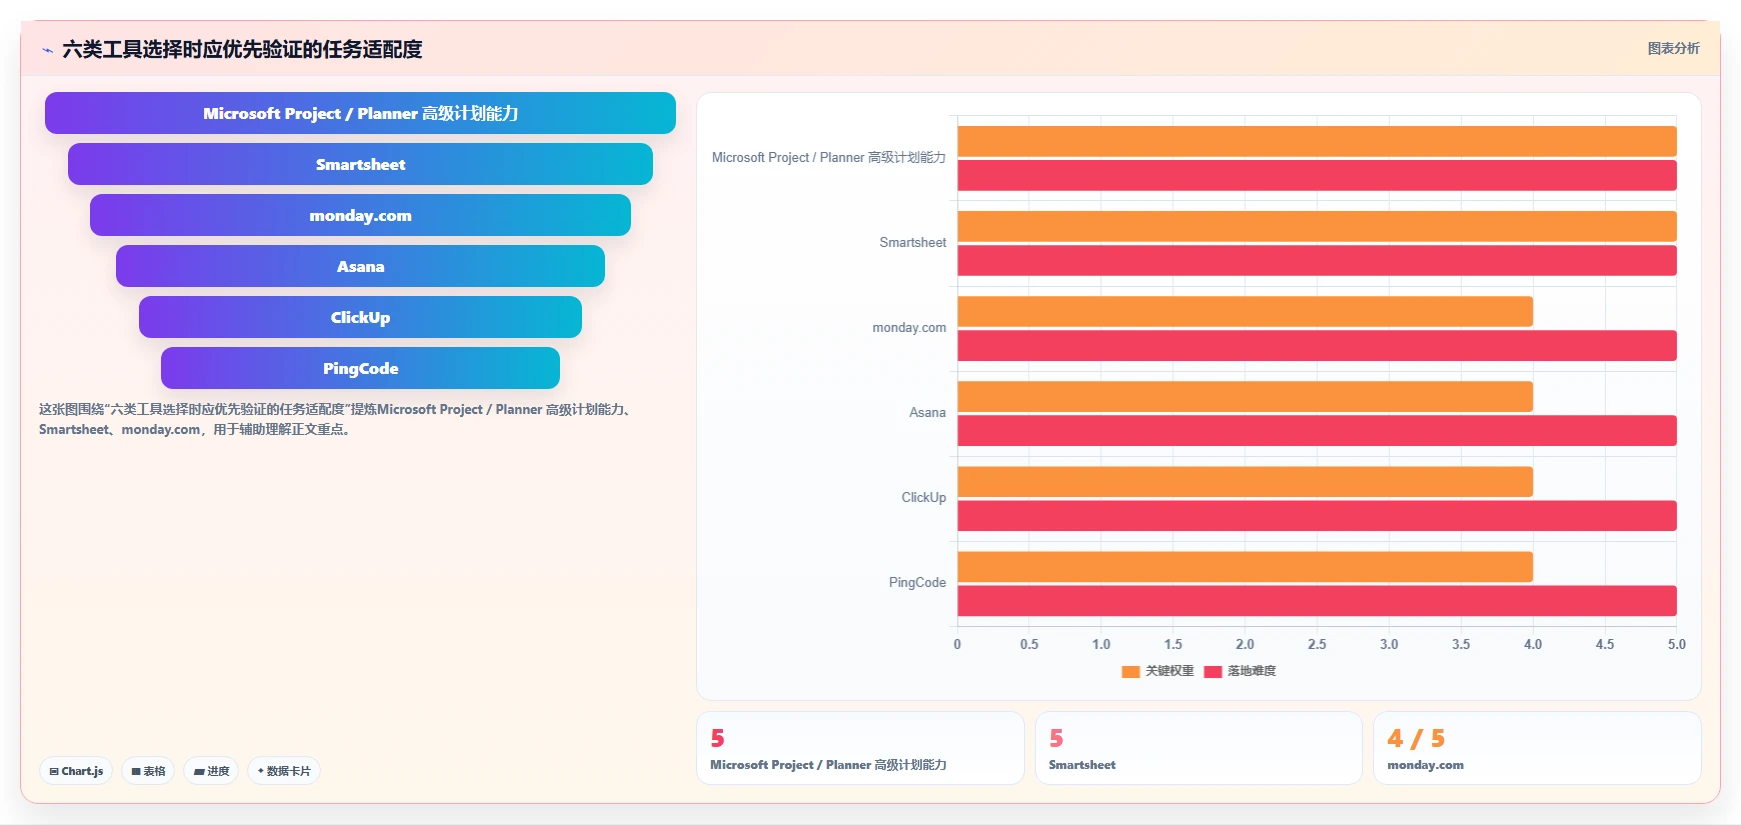This screenshot has height=825, width=1741.
Task: Select the Smartsheet funnel bar
Action: (x=360, y=164)
